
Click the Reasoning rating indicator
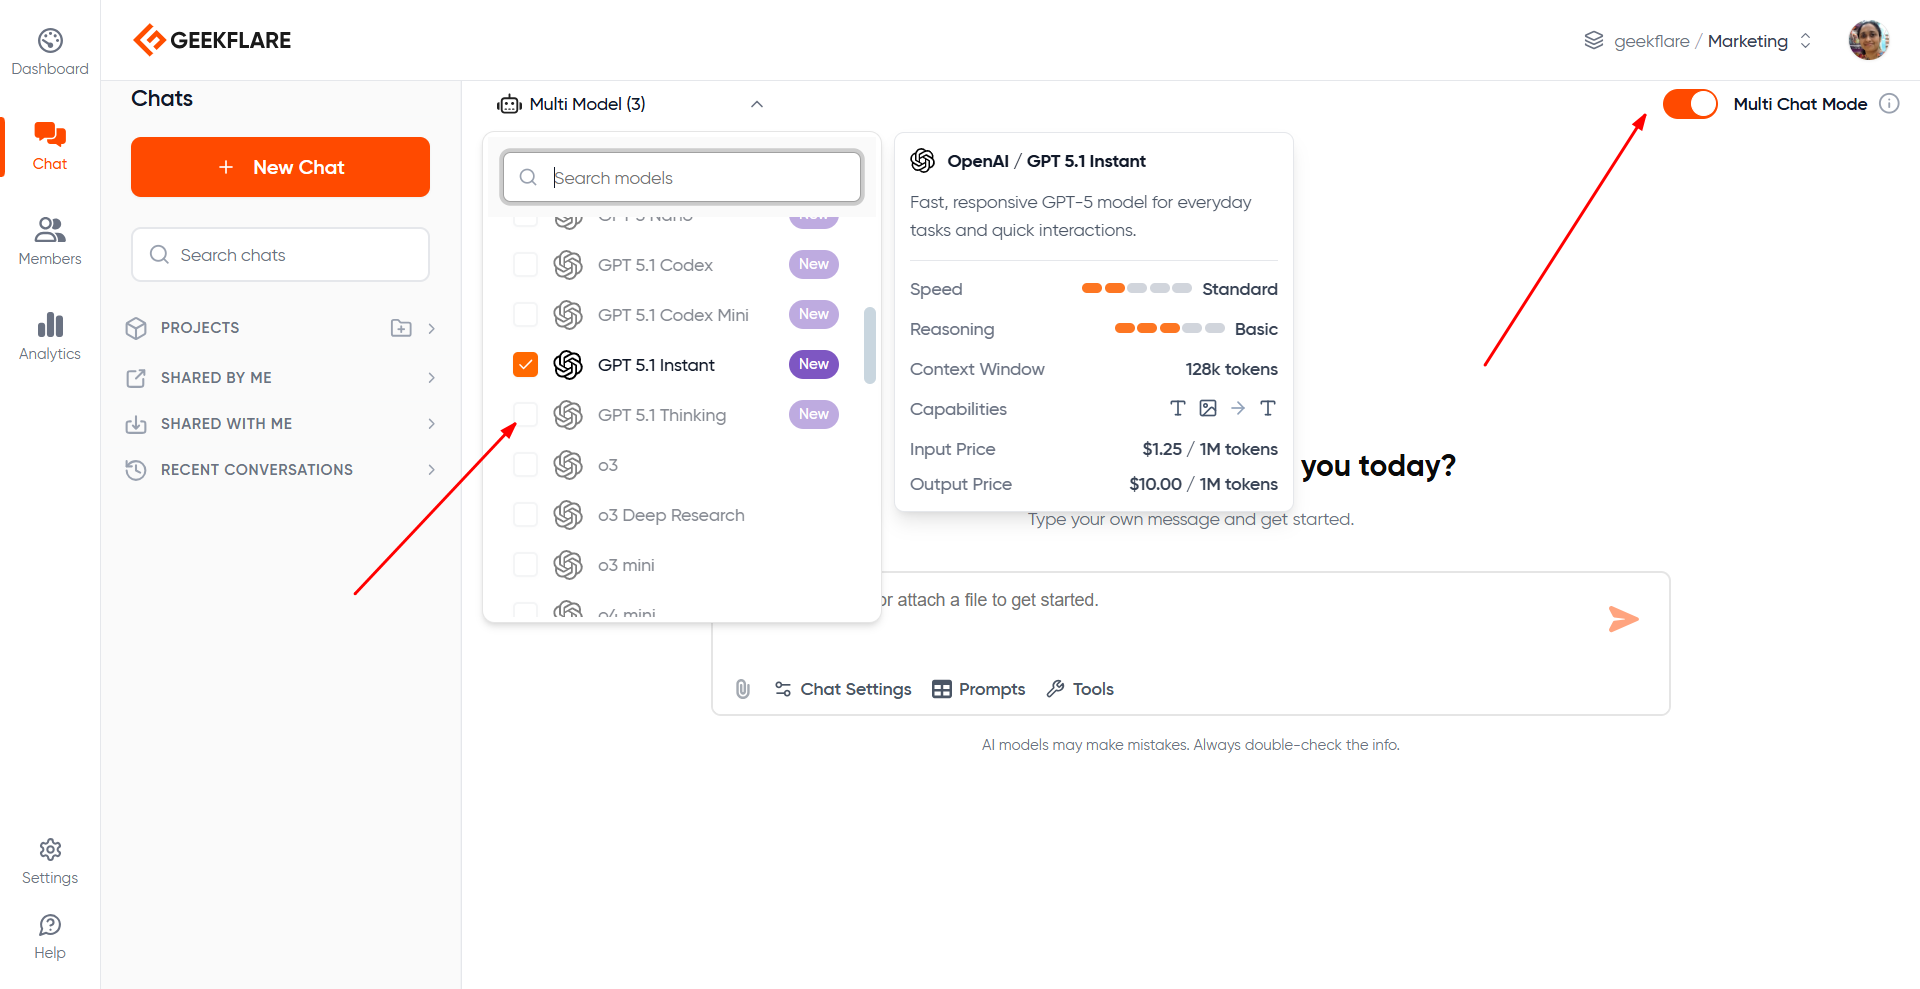(1170, 328)
